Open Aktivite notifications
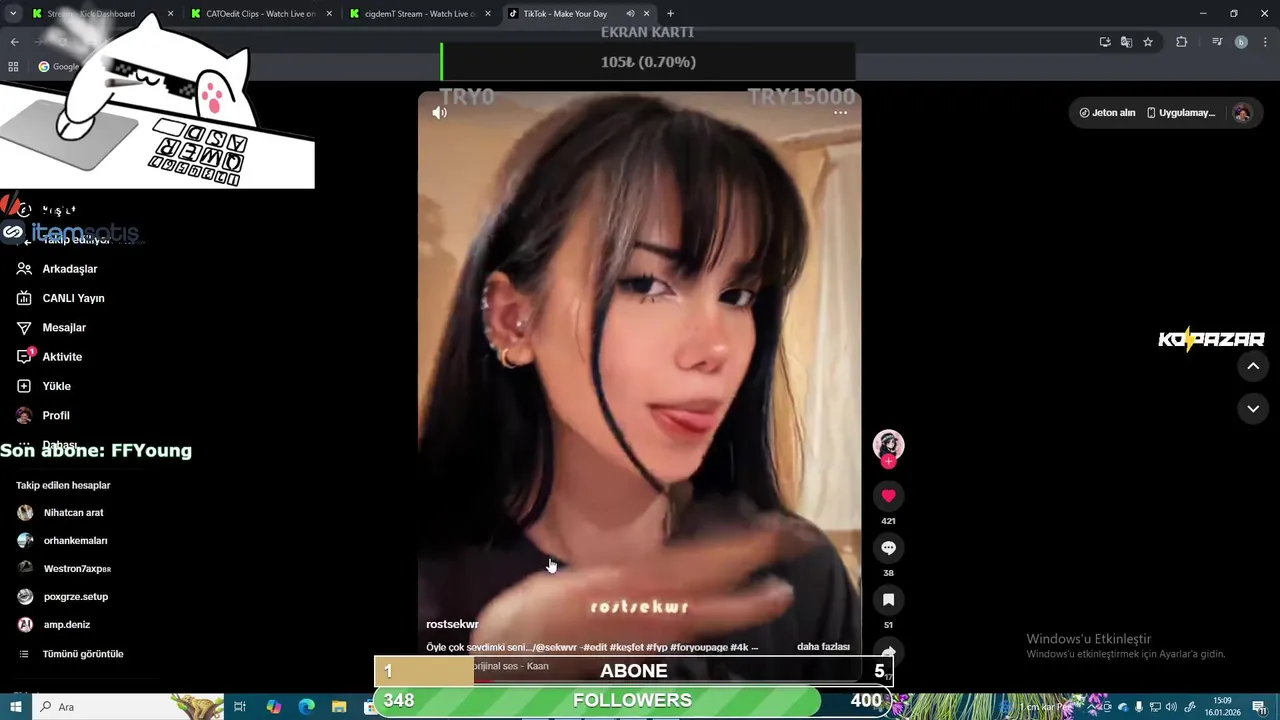Screen dimensions: 1280x720 pyautogui.click(x=49, y=357)
